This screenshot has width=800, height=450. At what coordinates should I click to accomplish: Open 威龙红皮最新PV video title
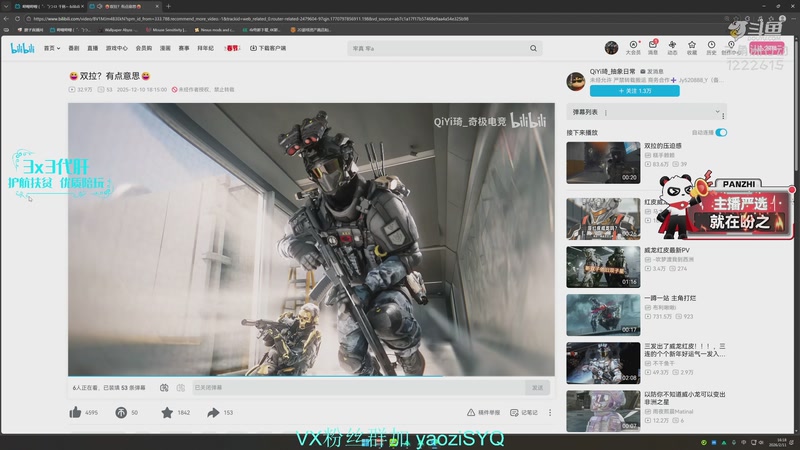tap(667, 250)
